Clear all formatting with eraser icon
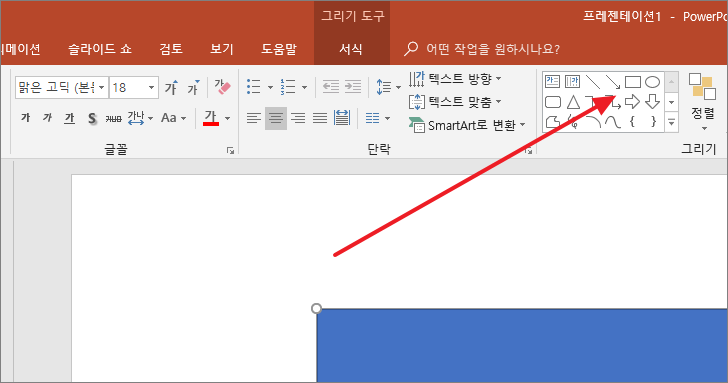This screenshot has height=383, width=728. [x=222, y=87]
